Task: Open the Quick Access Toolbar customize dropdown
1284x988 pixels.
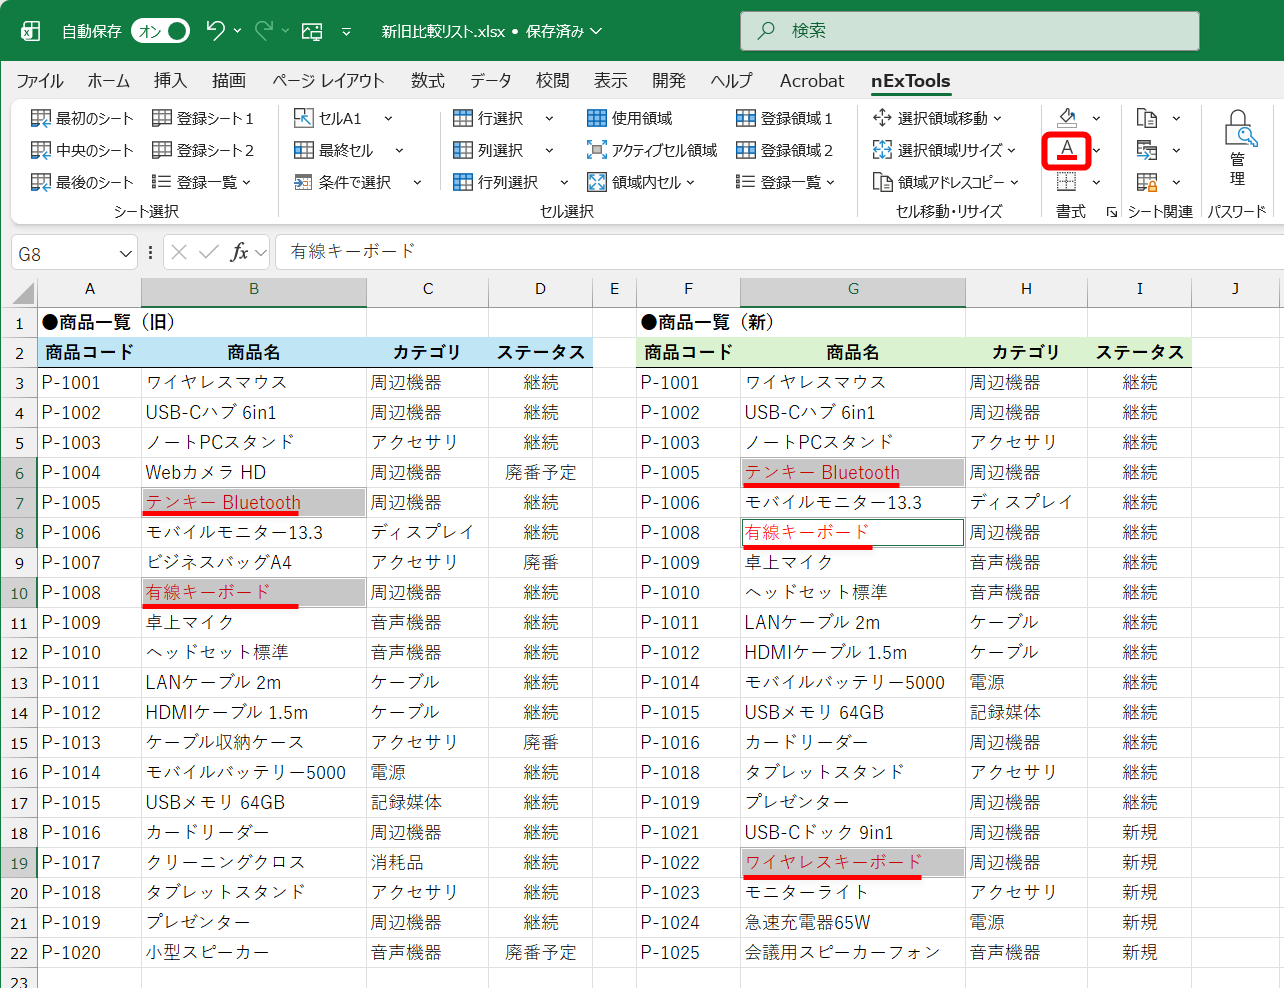Action: click(346, 32)
